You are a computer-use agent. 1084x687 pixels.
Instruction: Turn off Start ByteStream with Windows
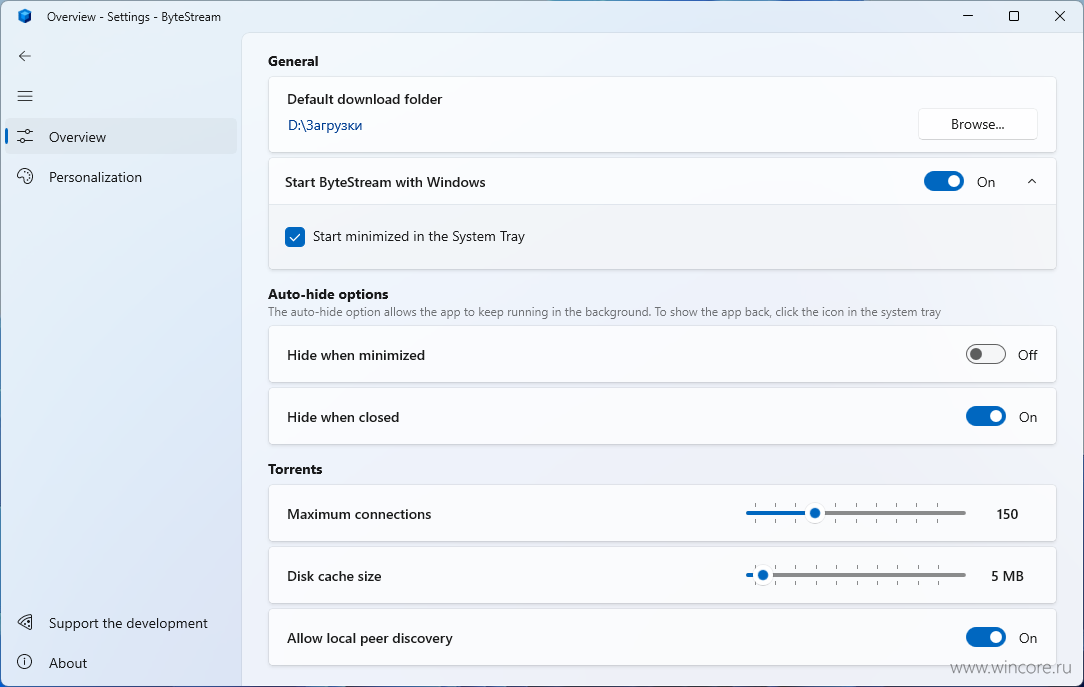click(944, 182)
